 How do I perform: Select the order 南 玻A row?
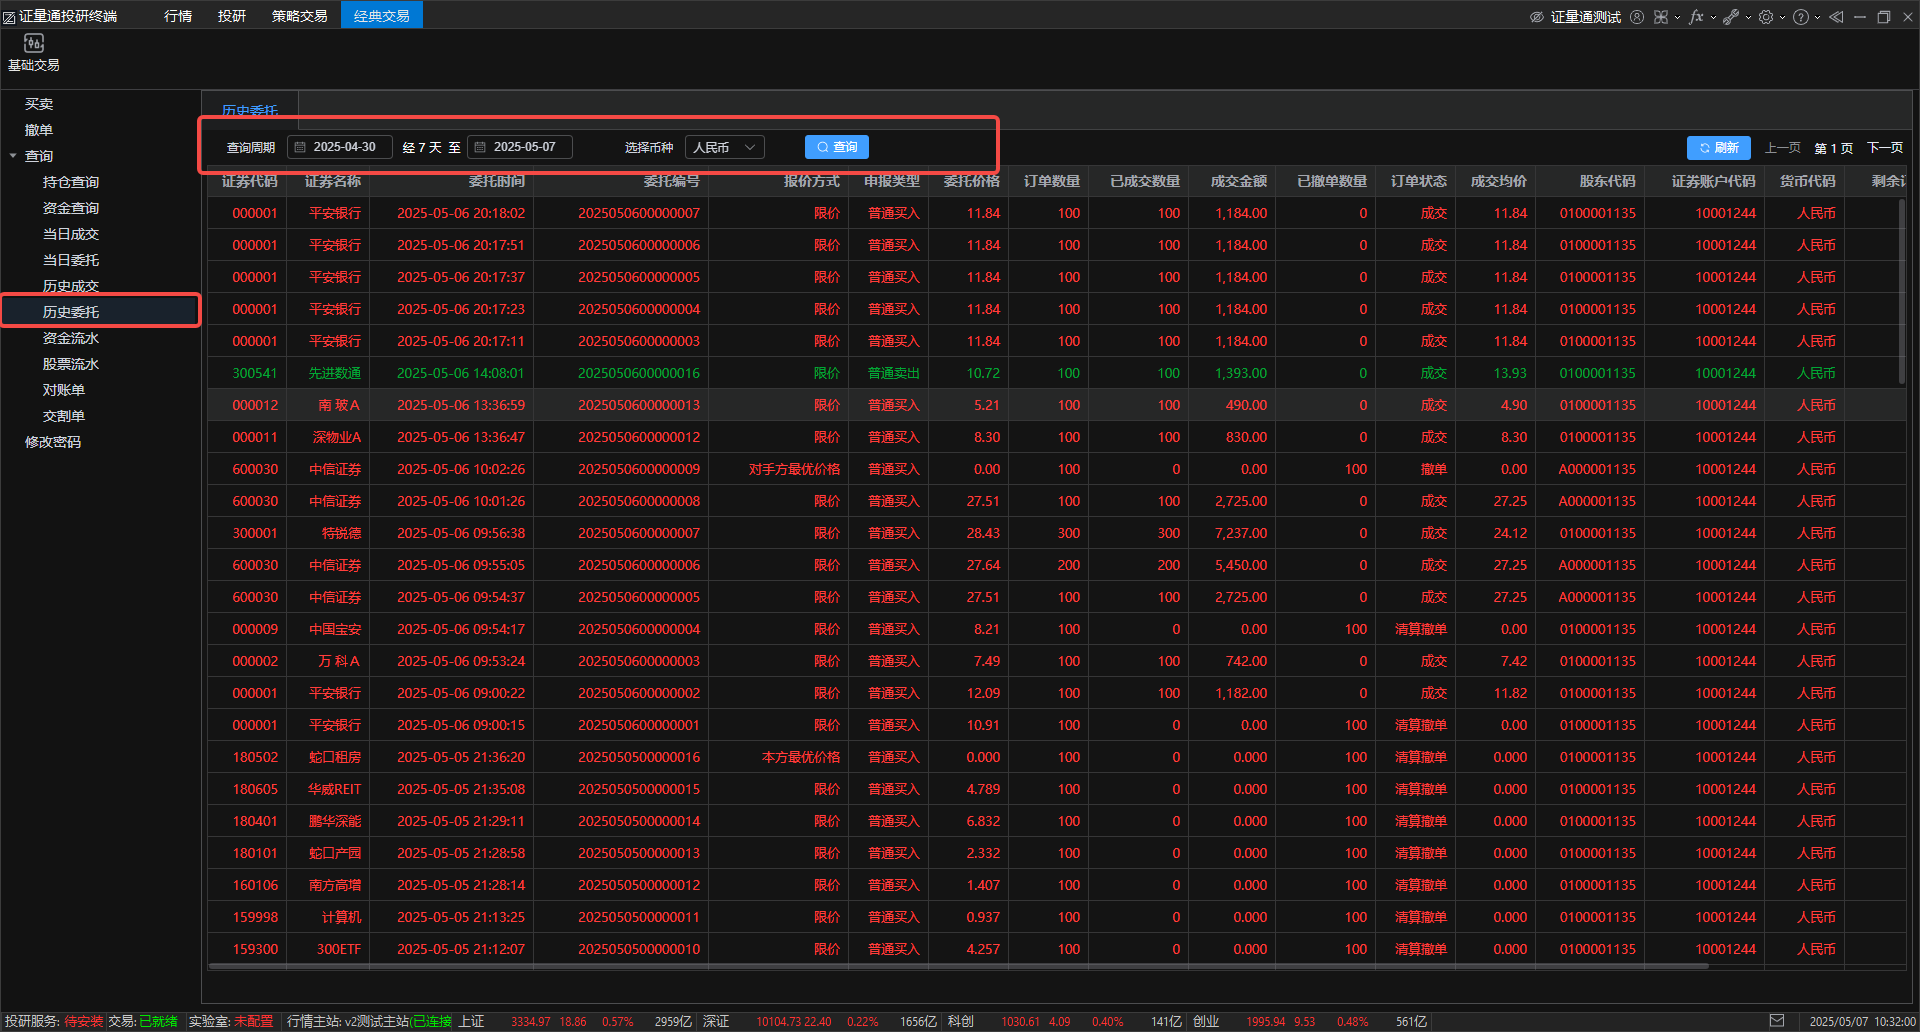[x=1056, y=405]
